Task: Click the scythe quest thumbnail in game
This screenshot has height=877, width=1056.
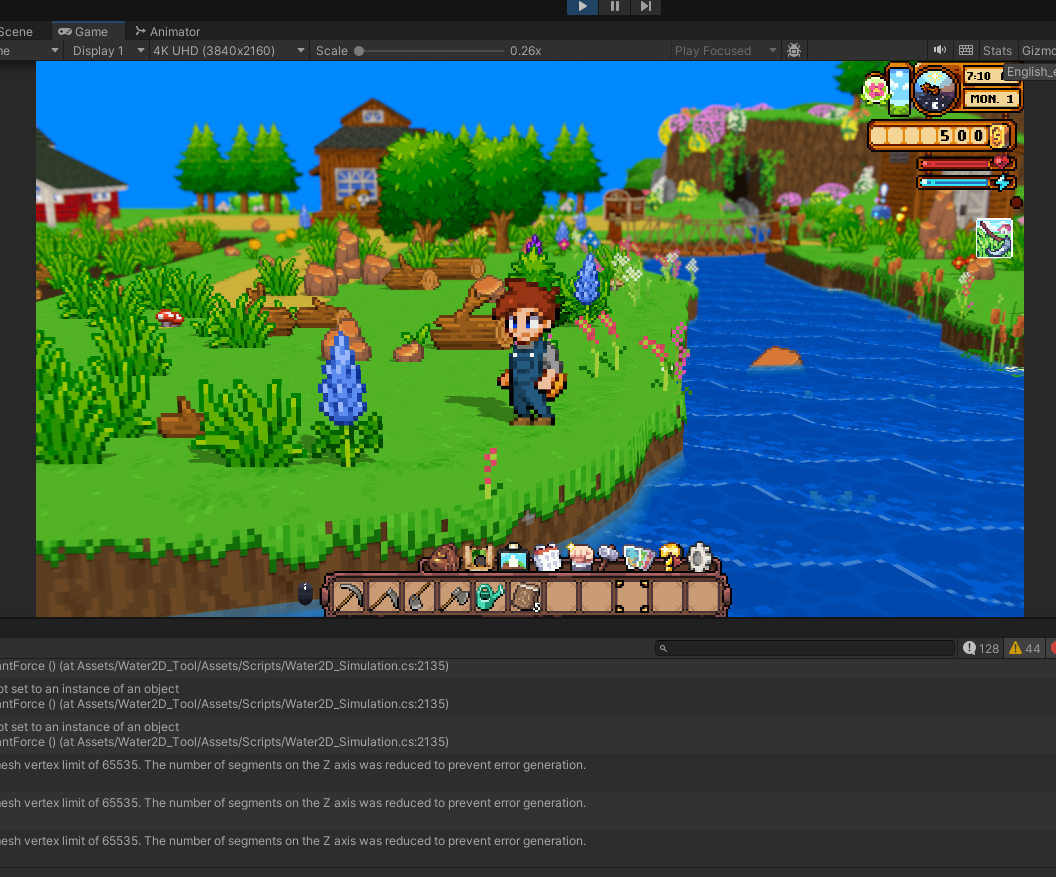Action: point(994,240)
